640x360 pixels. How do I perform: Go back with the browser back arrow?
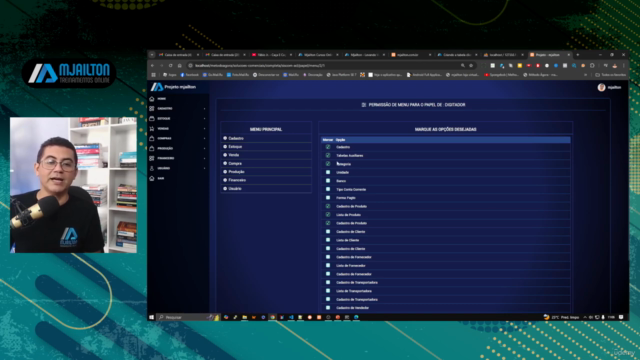(153, 65)
